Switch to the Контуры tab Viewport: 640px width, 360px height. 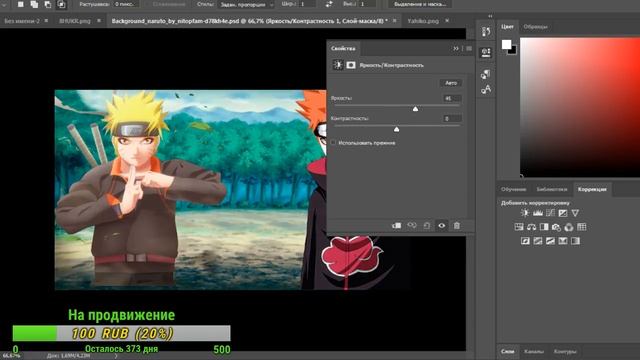click(x=565, y=351)
